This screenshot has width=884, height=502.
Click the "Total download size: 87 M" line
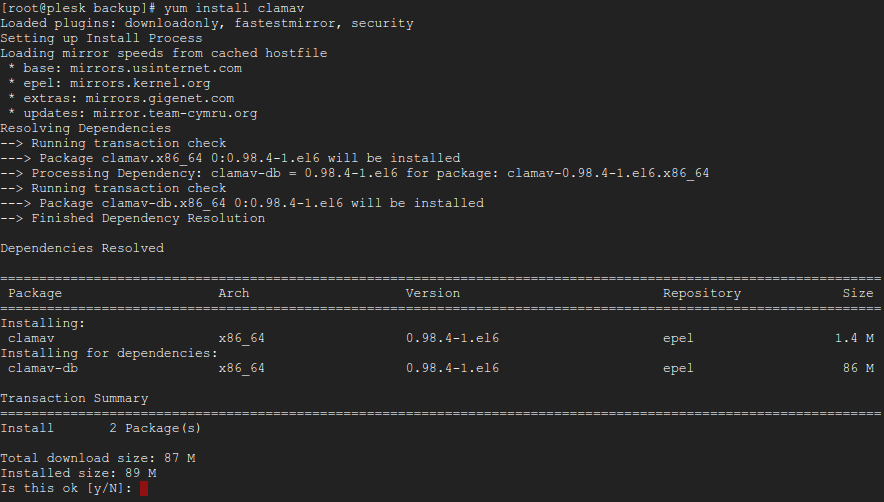click(98, 458)
